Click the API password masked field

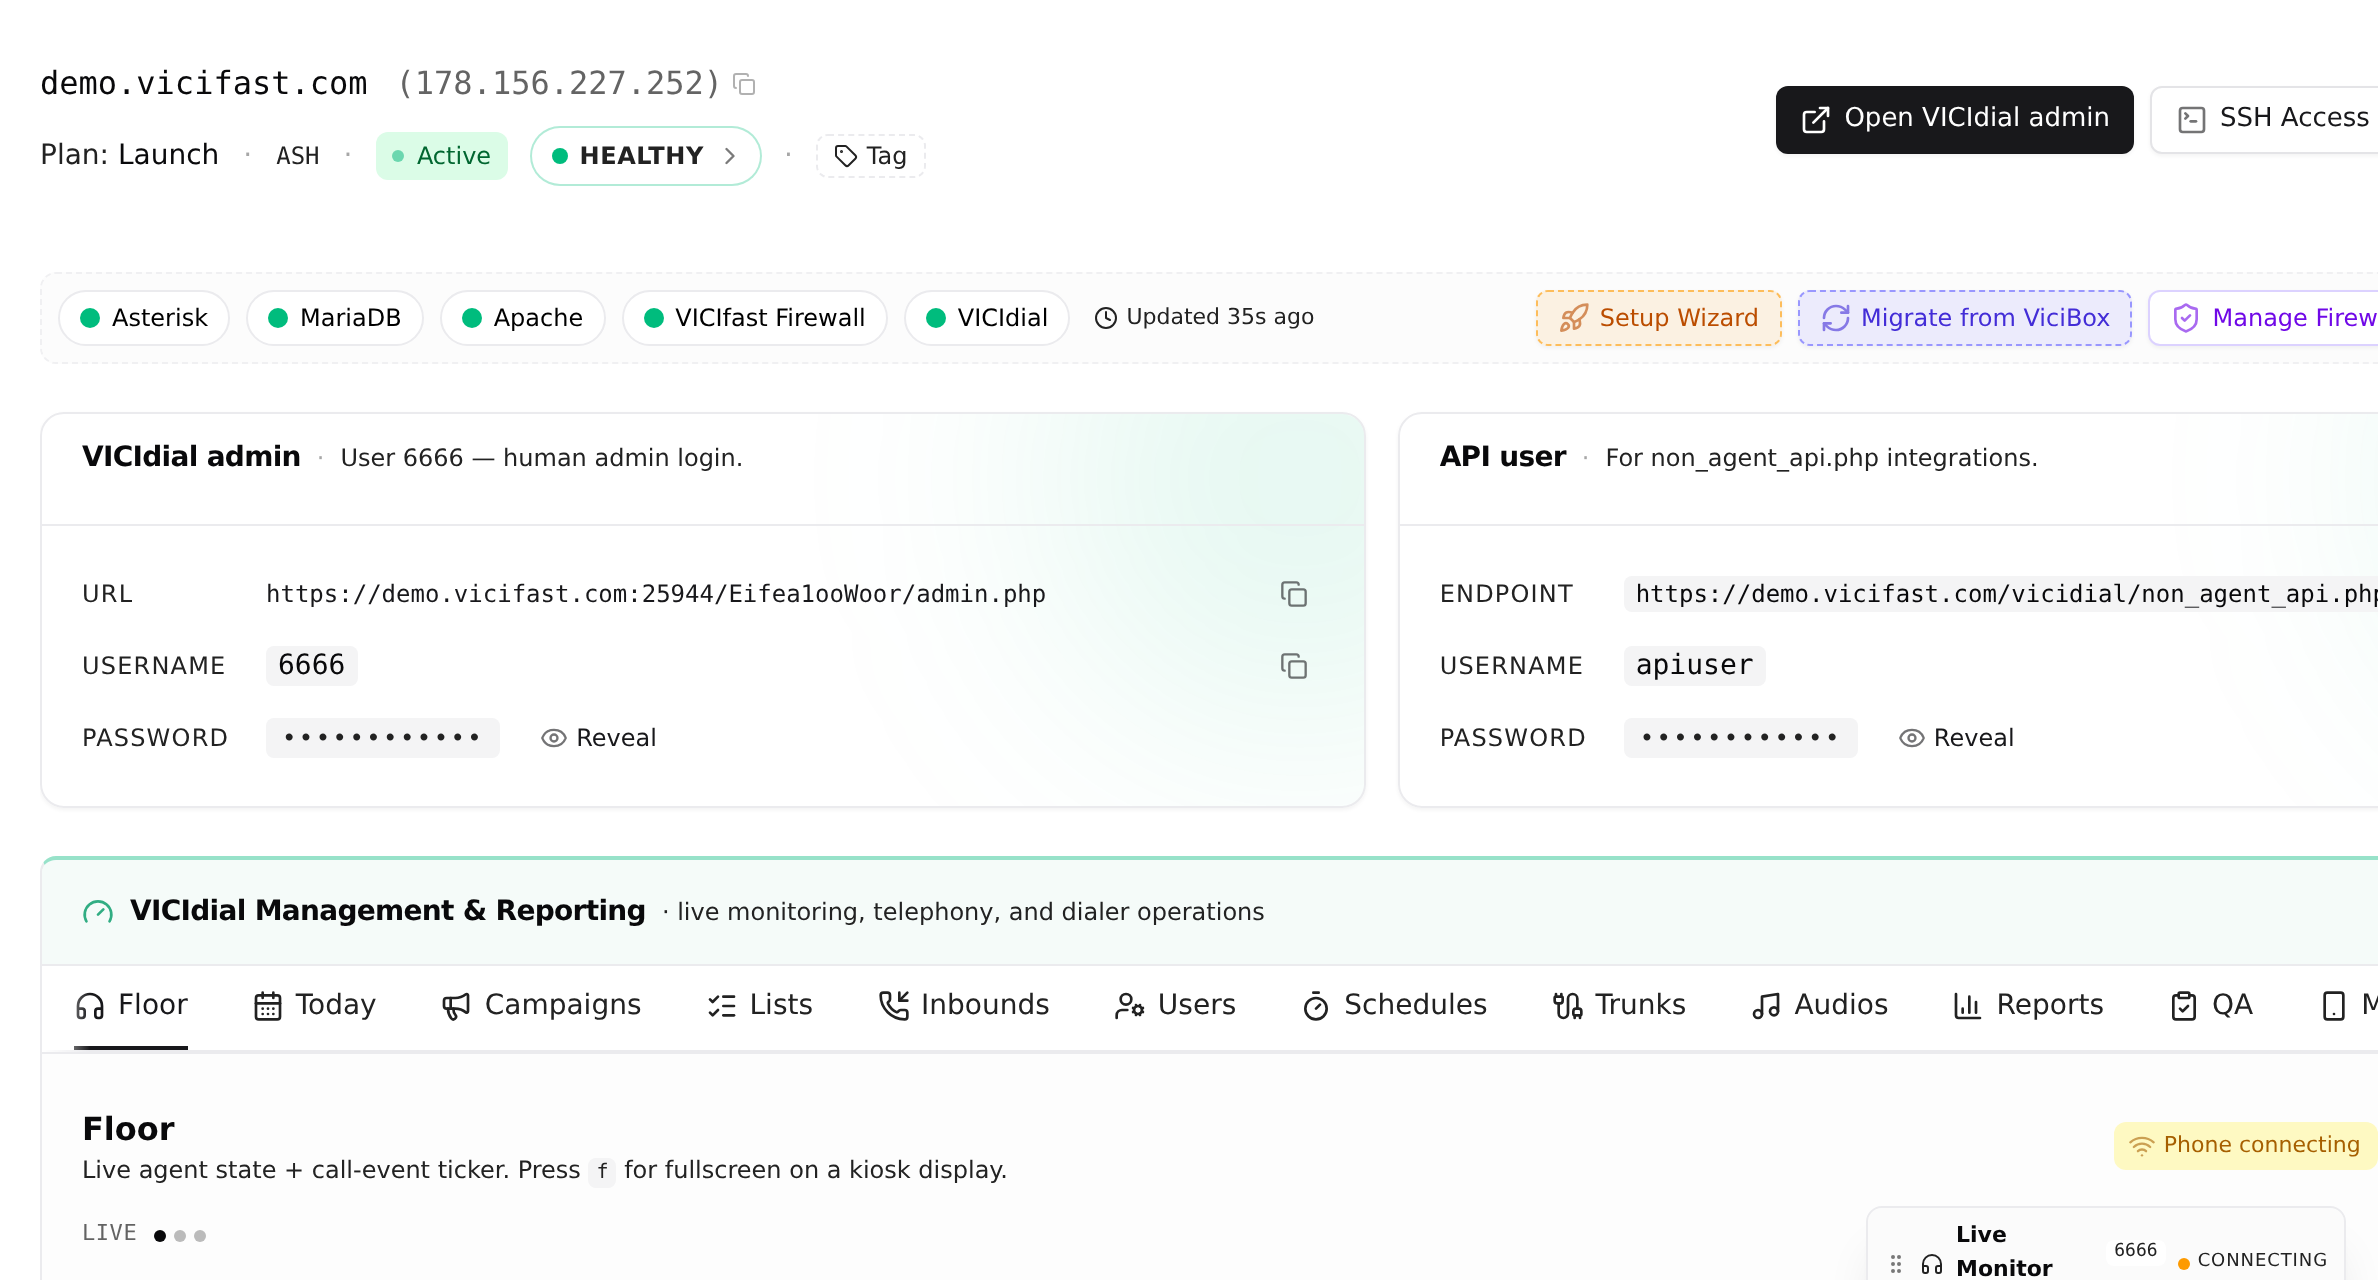[x=1741, y=738]
